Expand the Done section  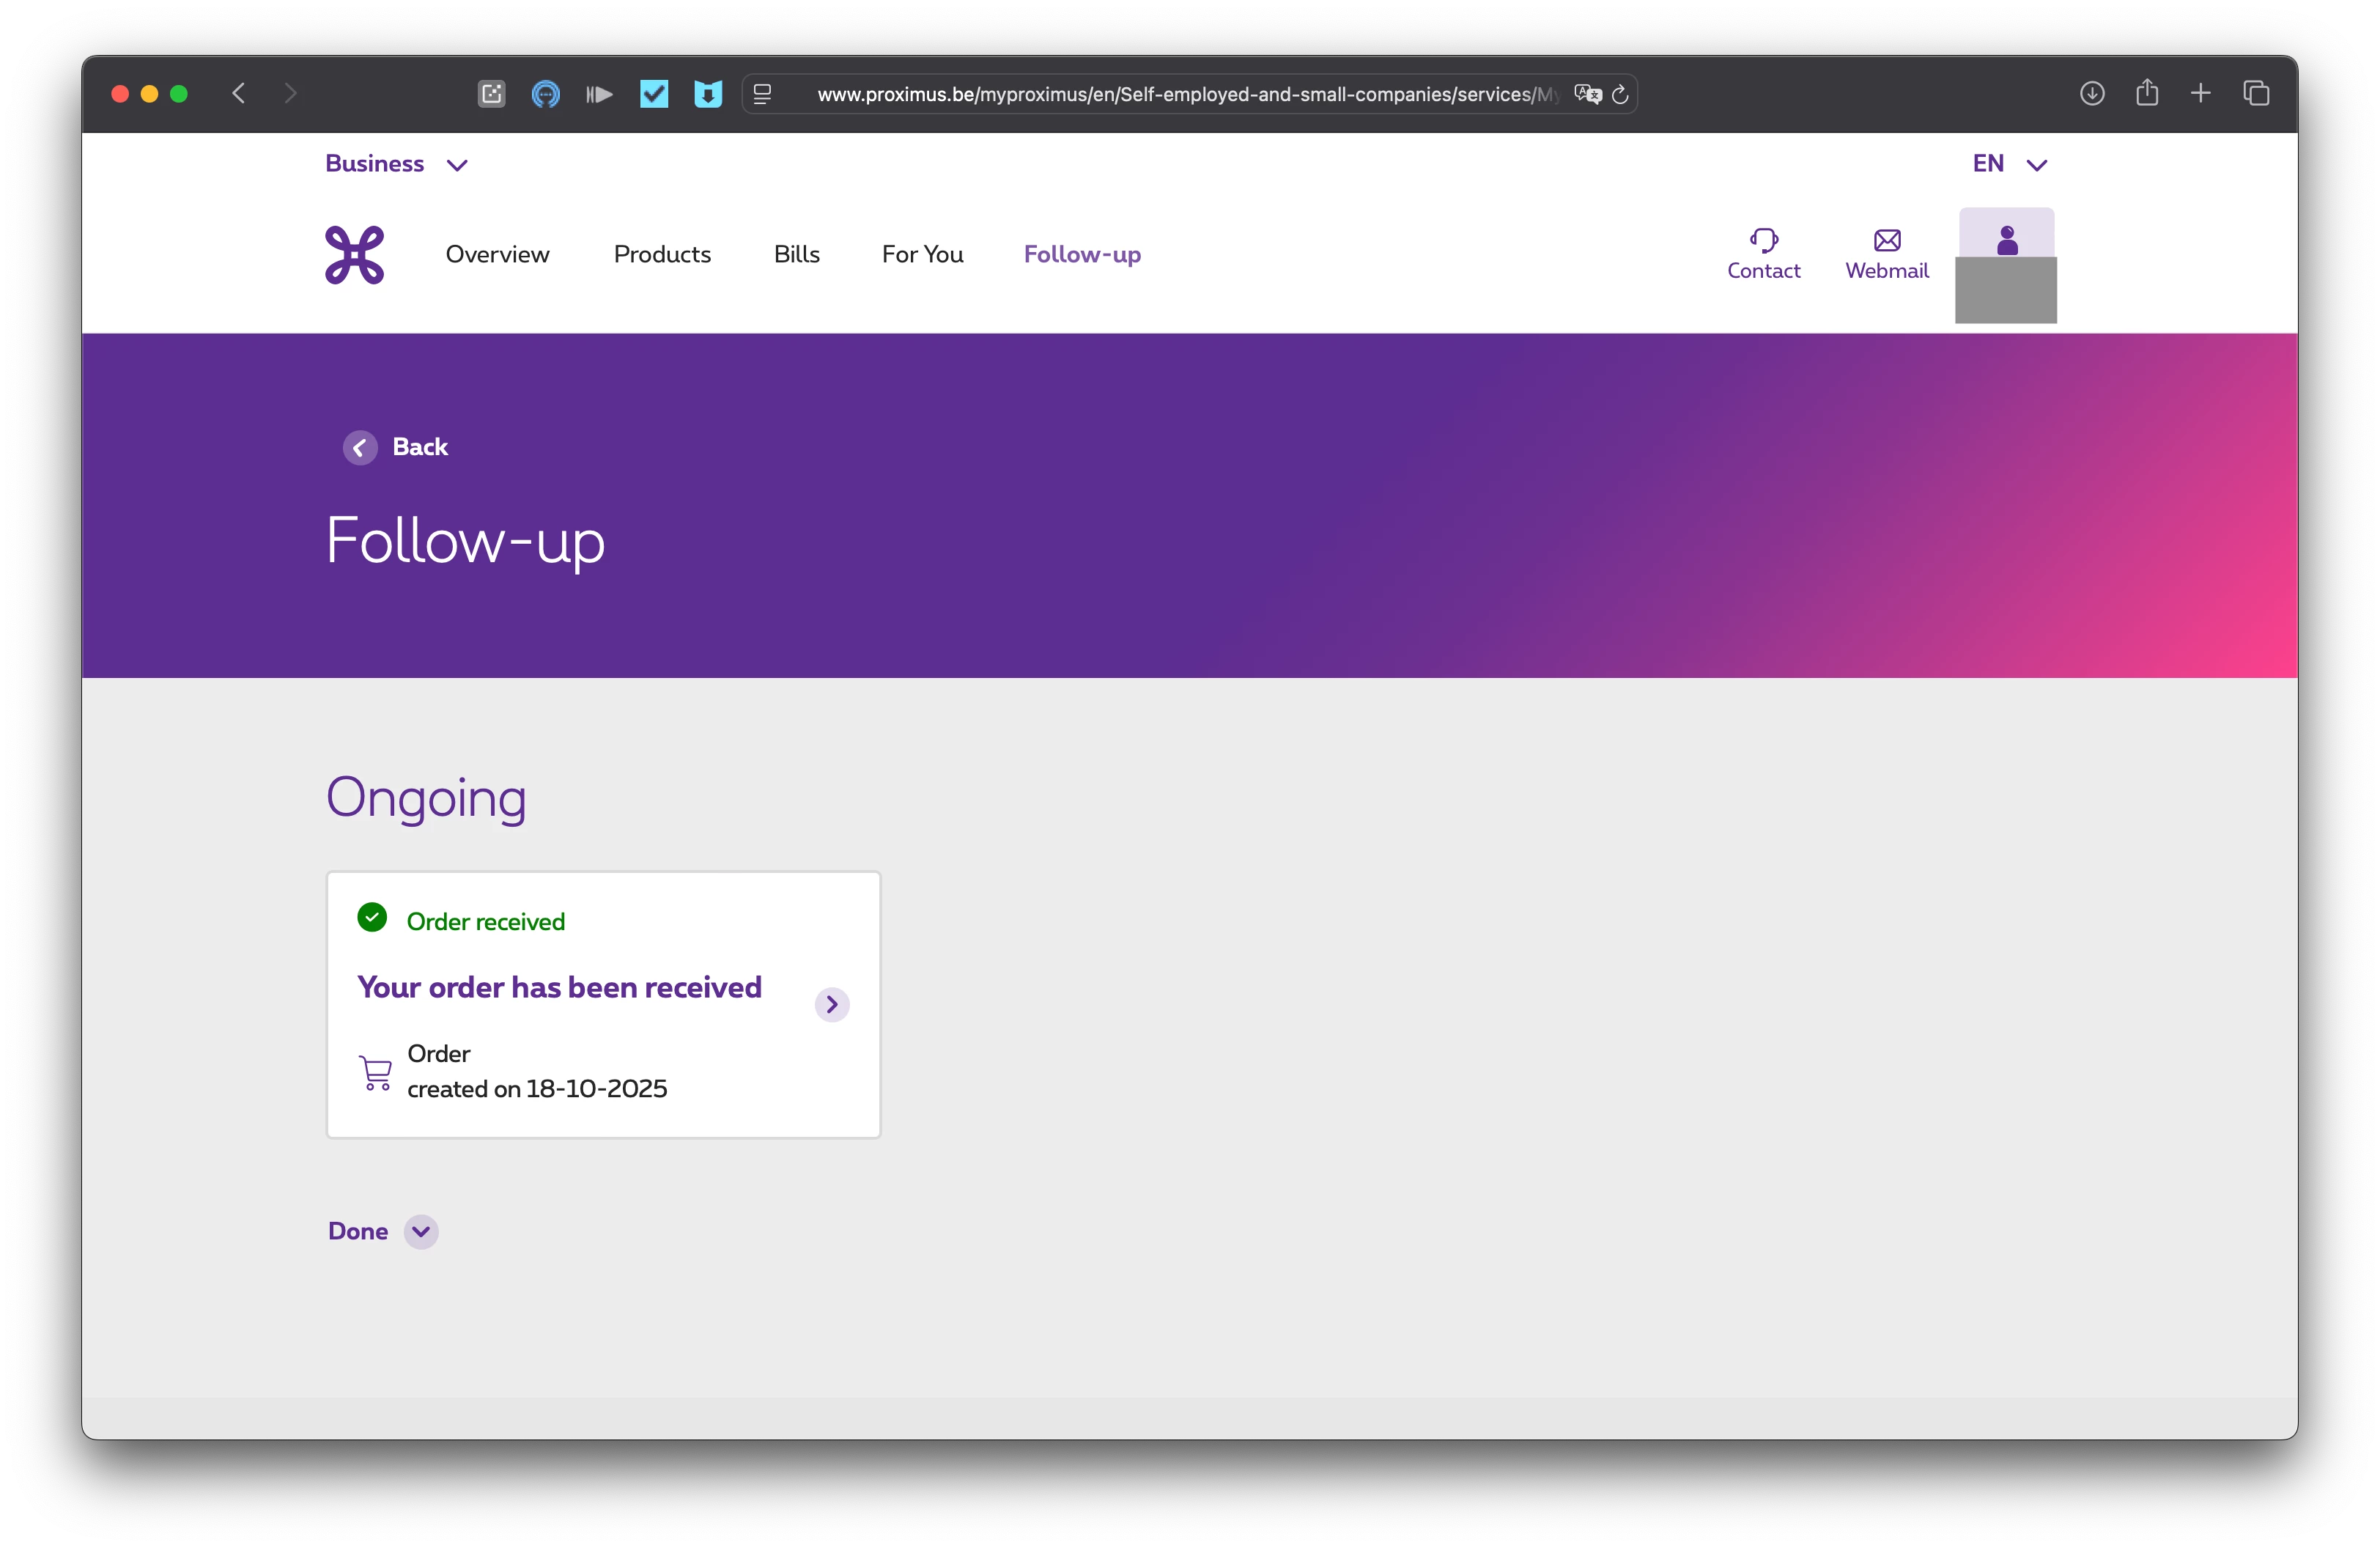click(421, 1231)
